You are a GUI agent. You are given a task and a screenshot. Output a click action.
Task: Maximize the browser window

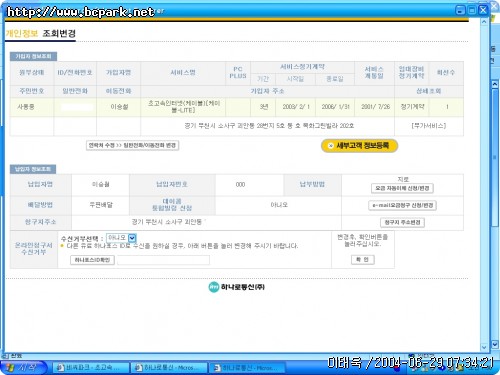(472, 10)
